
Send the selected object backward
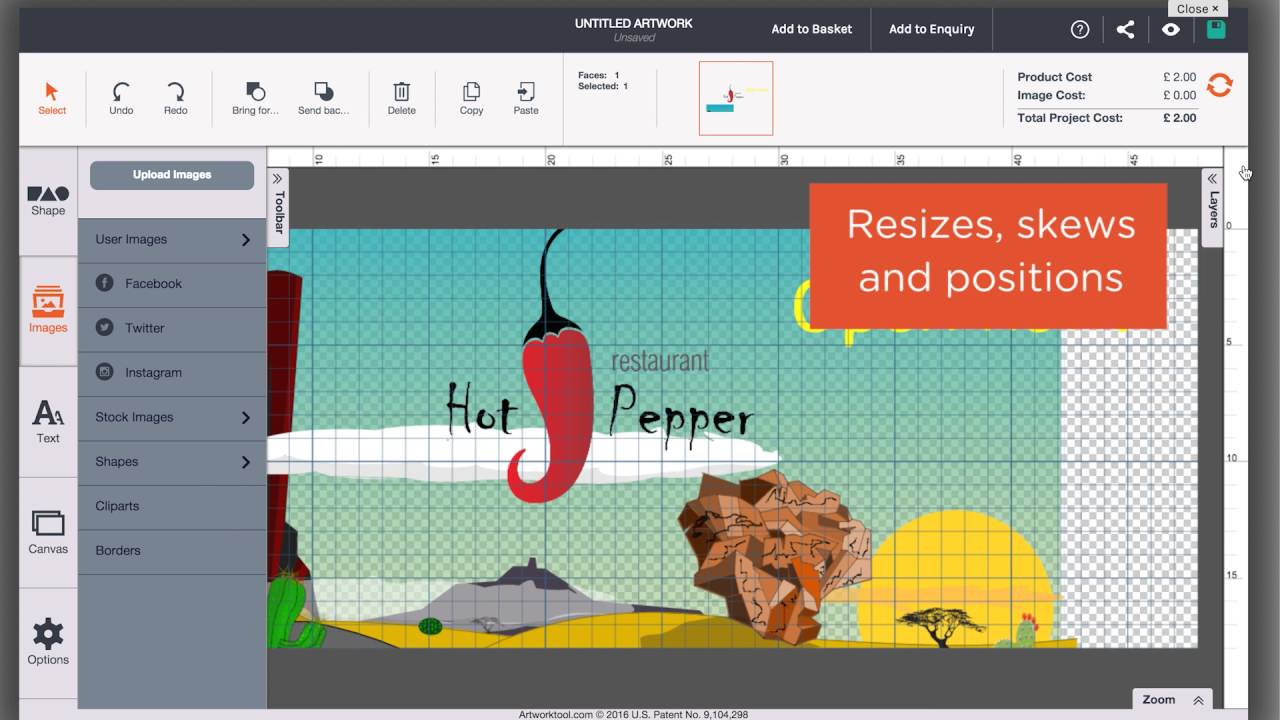[323, 99]
